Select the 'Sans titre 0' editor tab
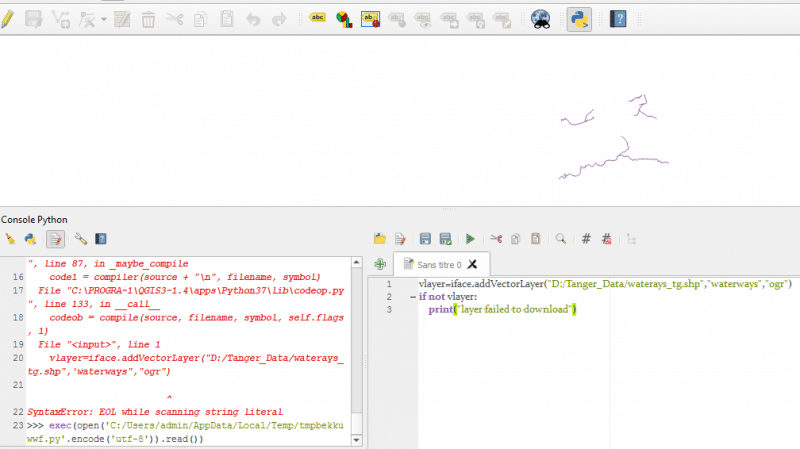 pos(438,266)
